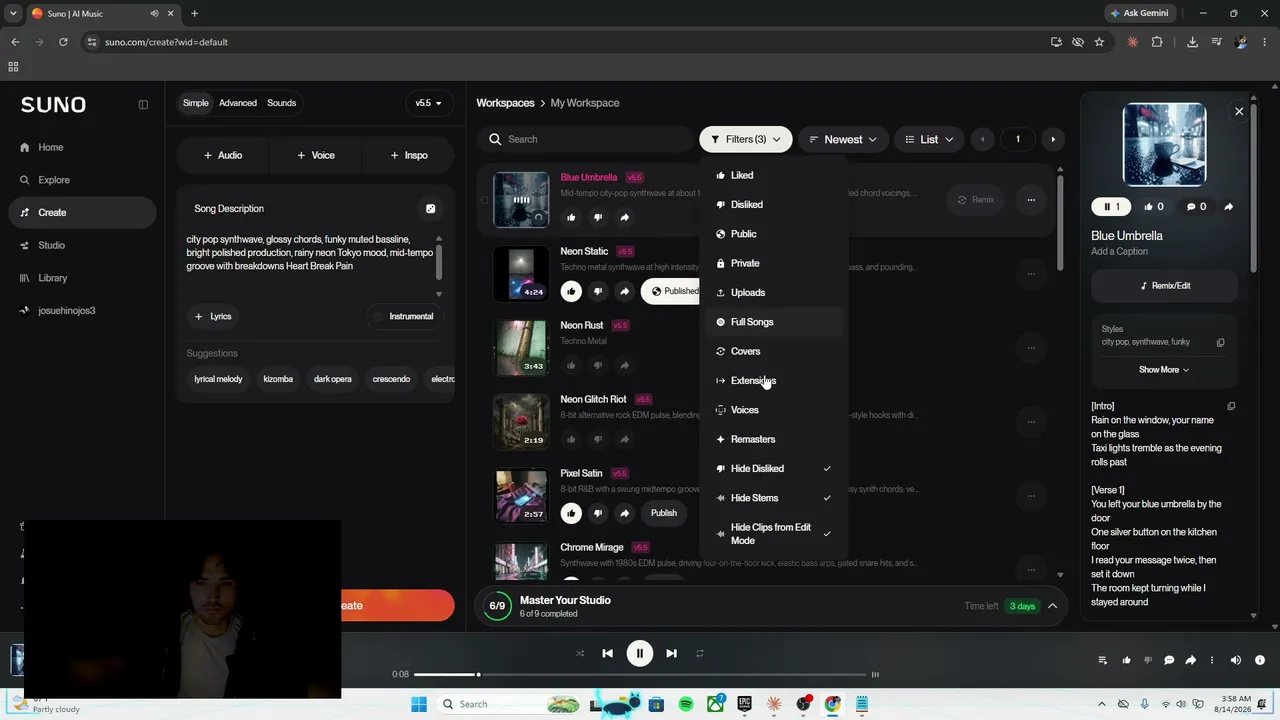
Task: Expand Show More under Styles
Action: point(1164,370)
